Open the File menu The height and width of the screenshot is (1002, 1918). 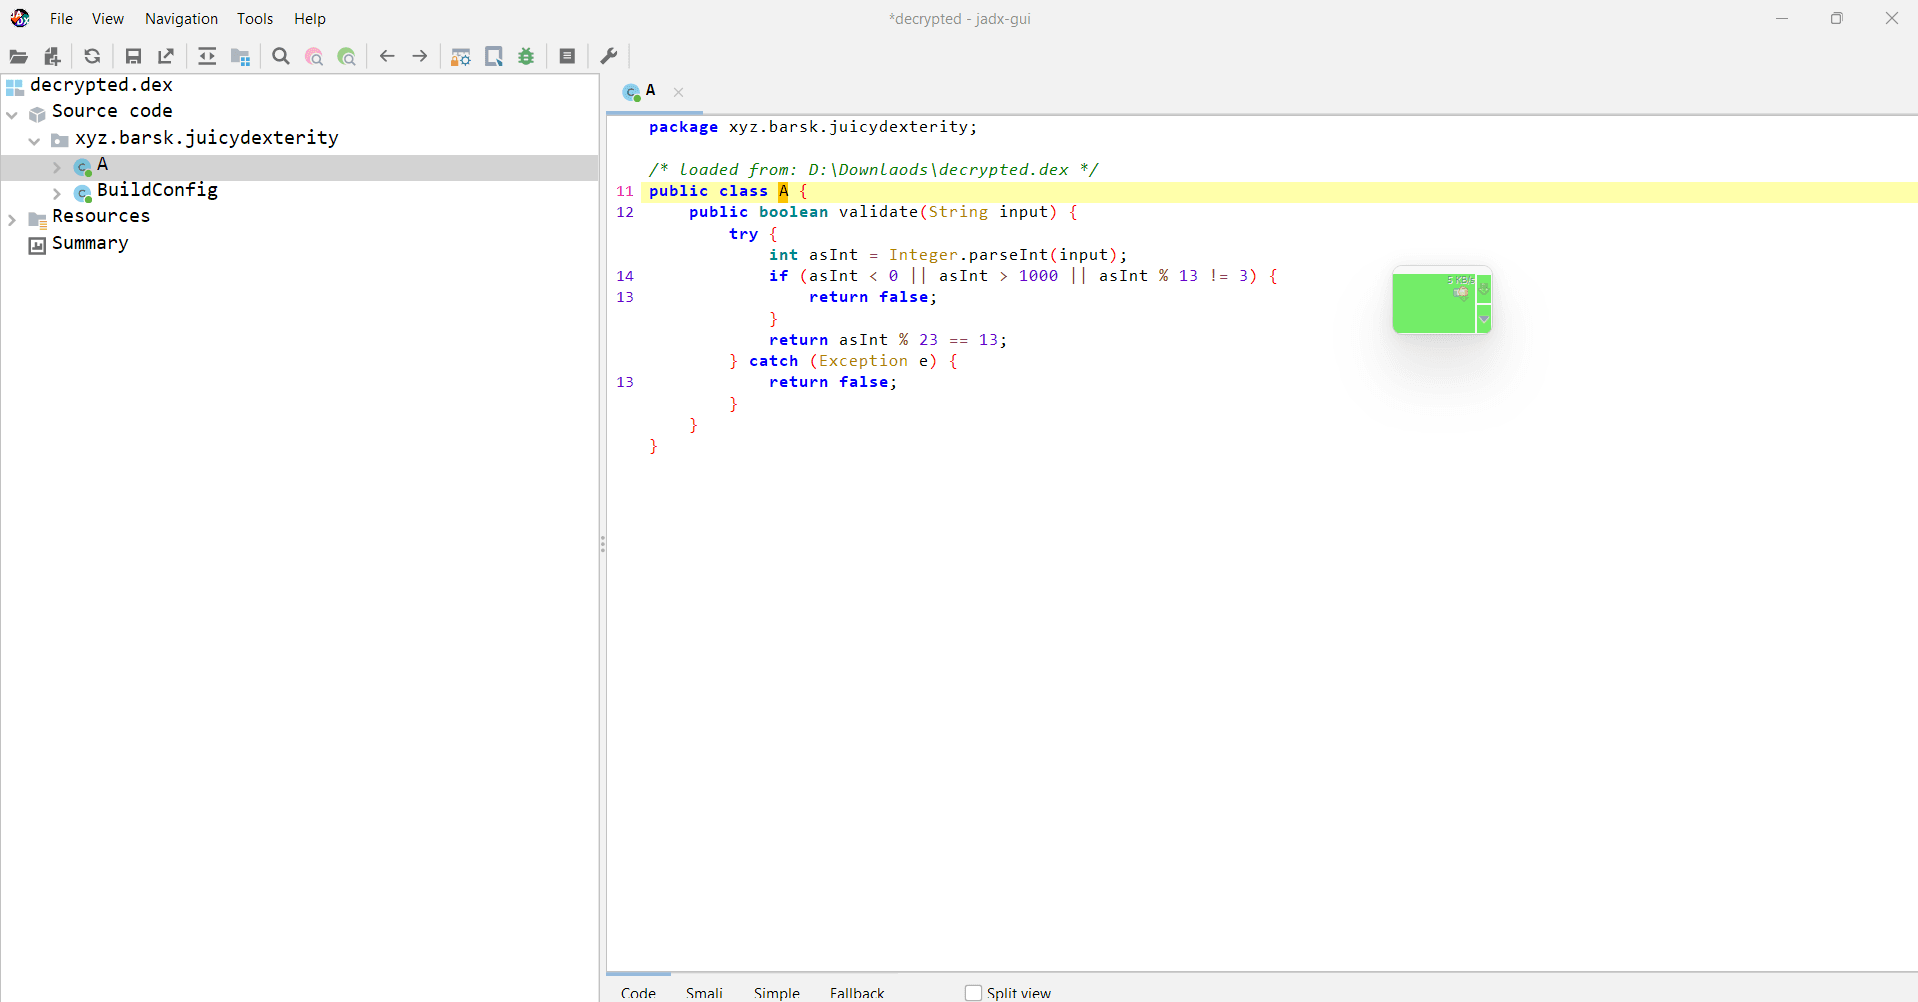pos(61,19)
